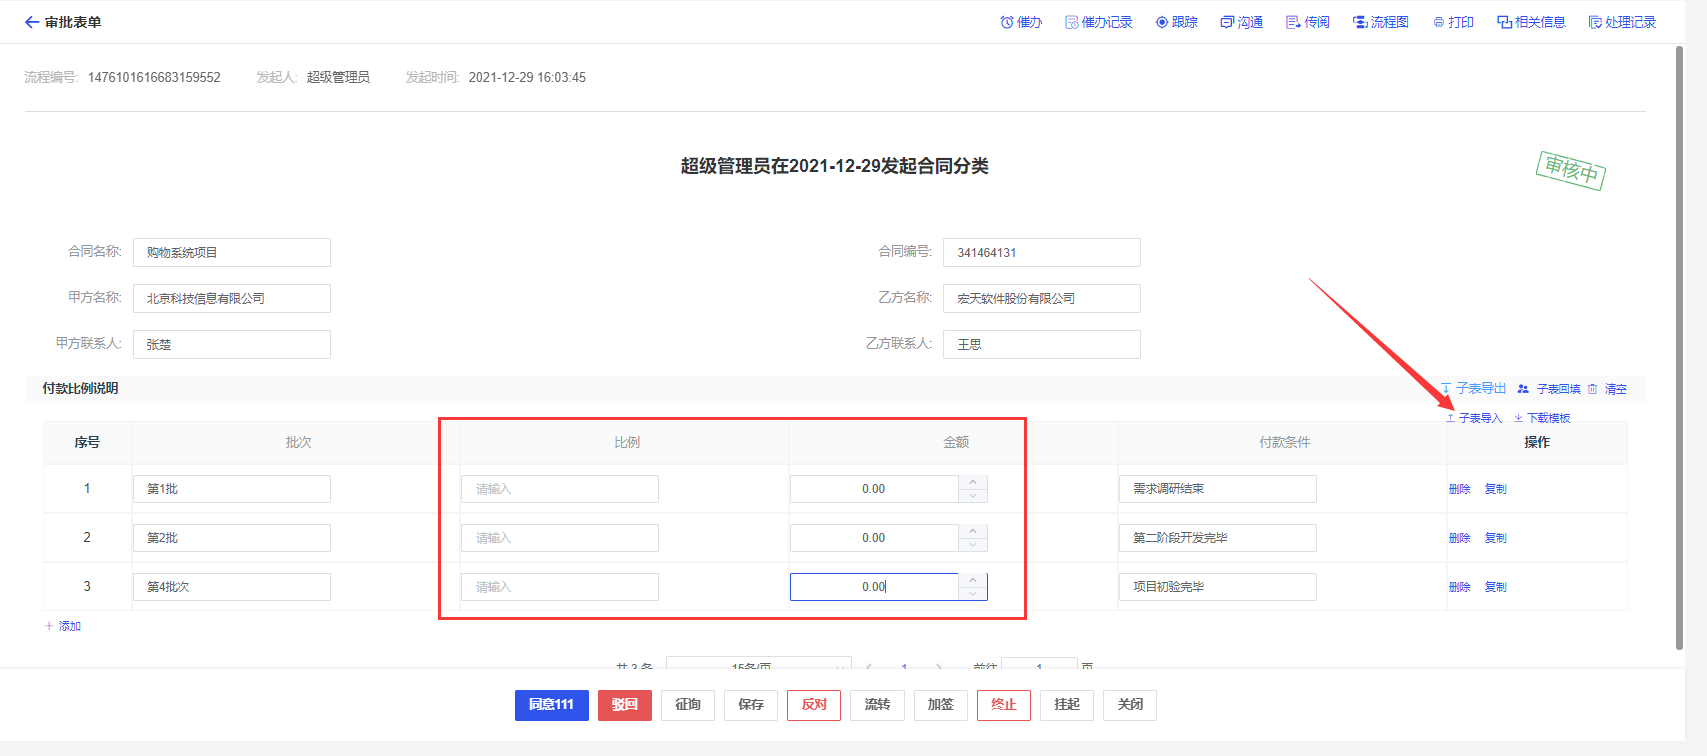The height and width of the screenshot is (756, 1707).
Task: Click 删除 link in row 1
Action: pos(1459,489)
